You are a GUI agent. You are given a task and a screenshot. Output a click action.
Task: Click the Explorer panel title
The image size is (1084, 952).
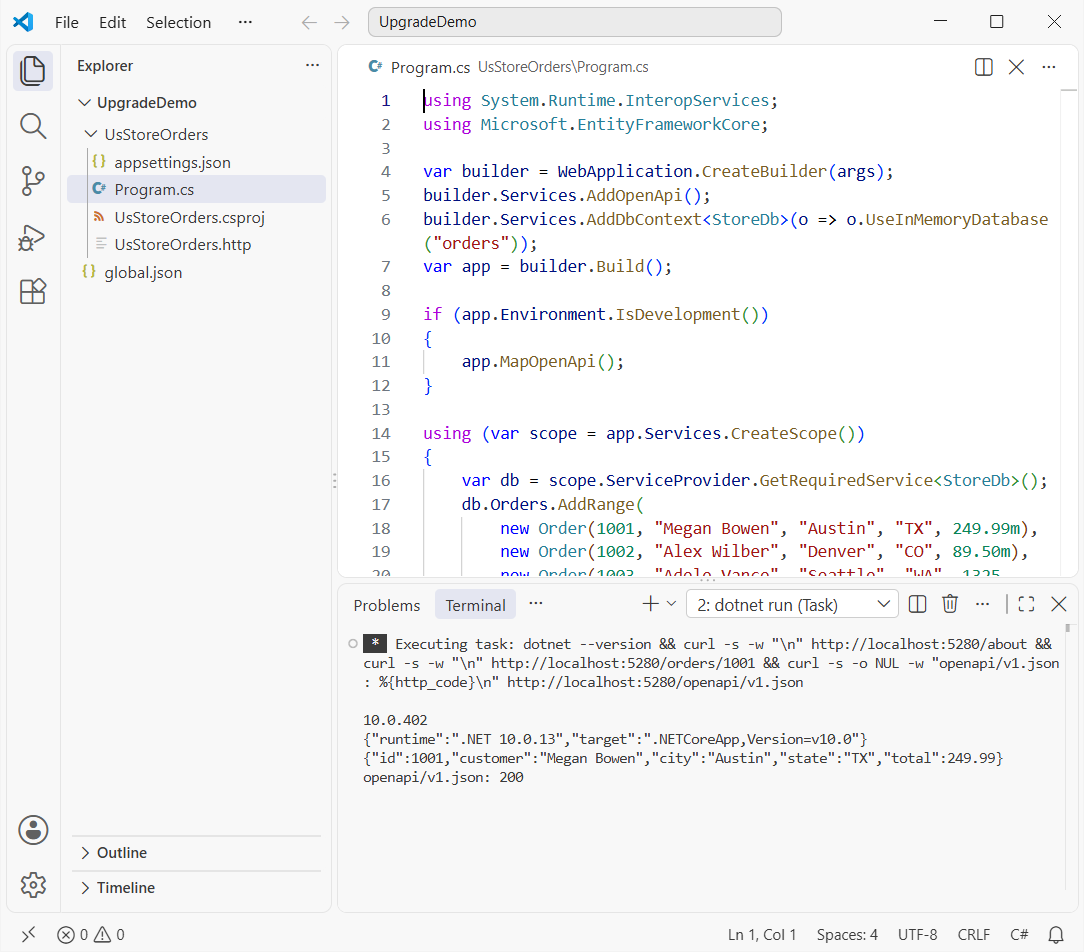(105, 66)
